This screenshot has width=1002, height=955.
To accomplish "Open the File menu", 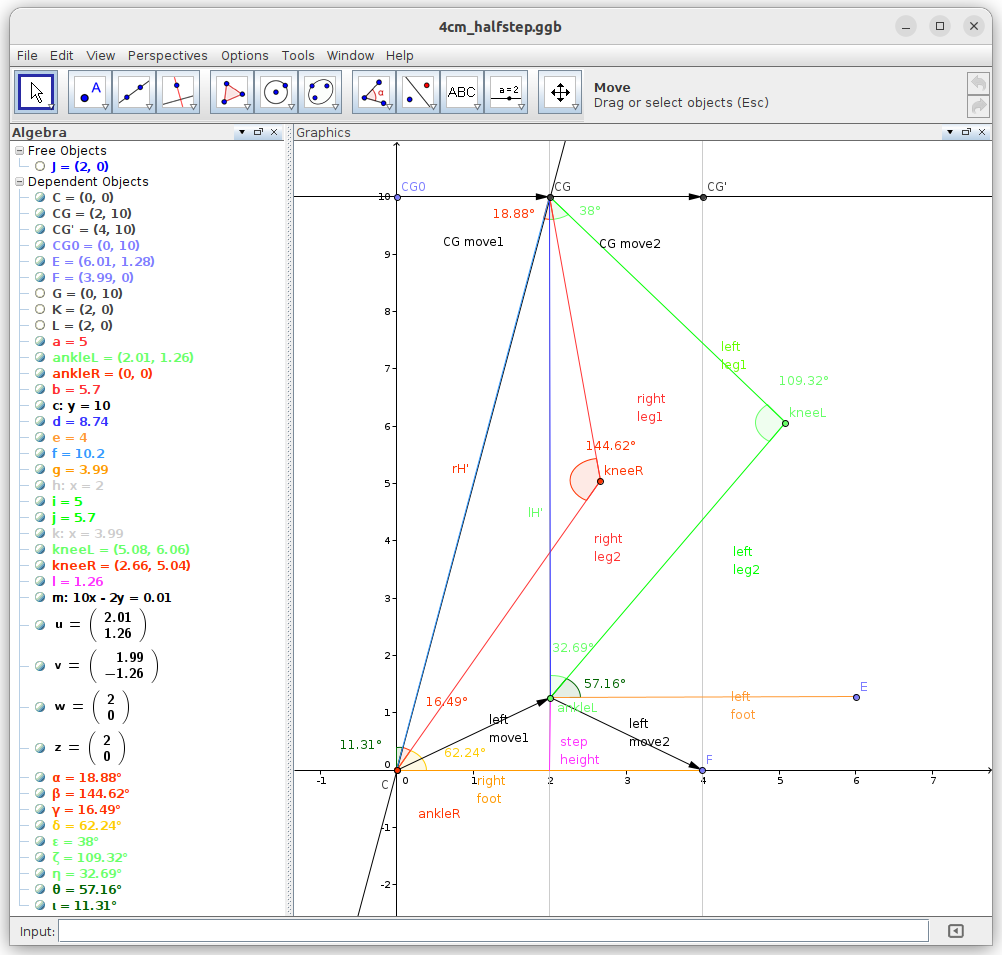I will (x=27, y=56).
